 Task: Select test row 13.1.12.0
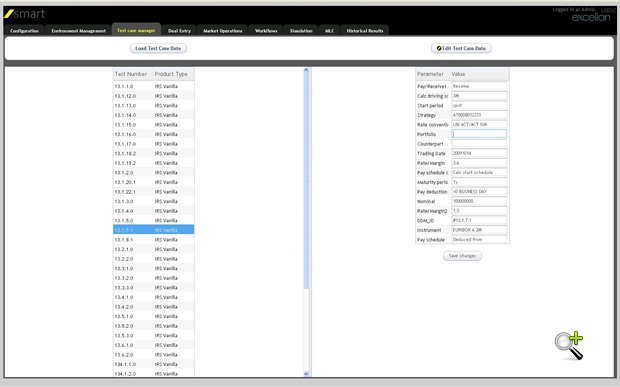[153, 96]
